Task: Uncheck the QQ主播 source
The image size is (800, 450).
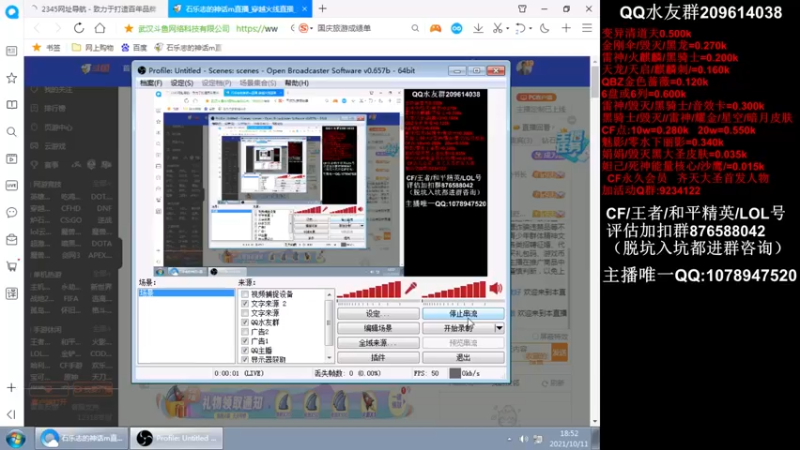Action: click(245, 351)
